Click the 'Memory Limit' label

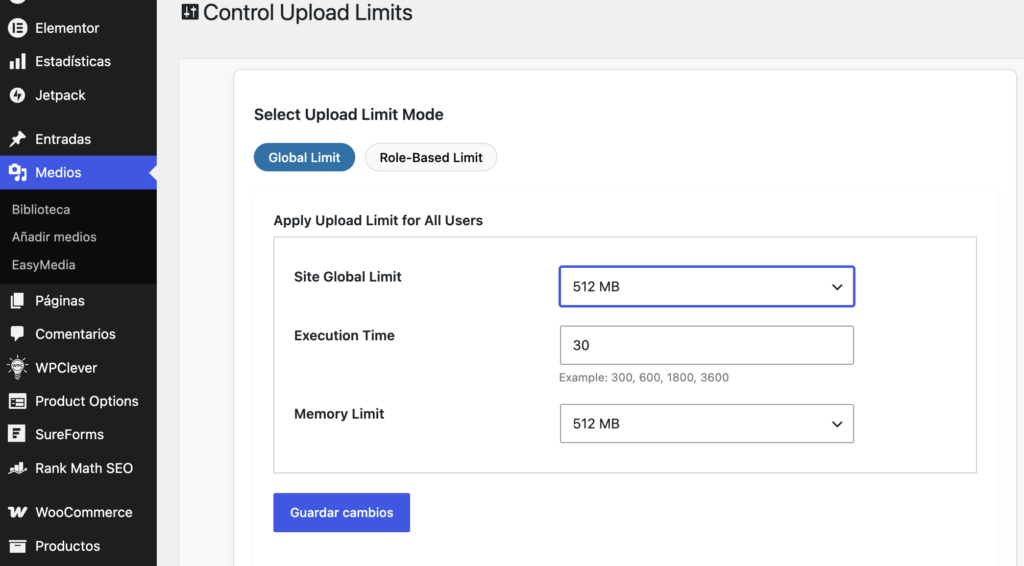[339, 414]
